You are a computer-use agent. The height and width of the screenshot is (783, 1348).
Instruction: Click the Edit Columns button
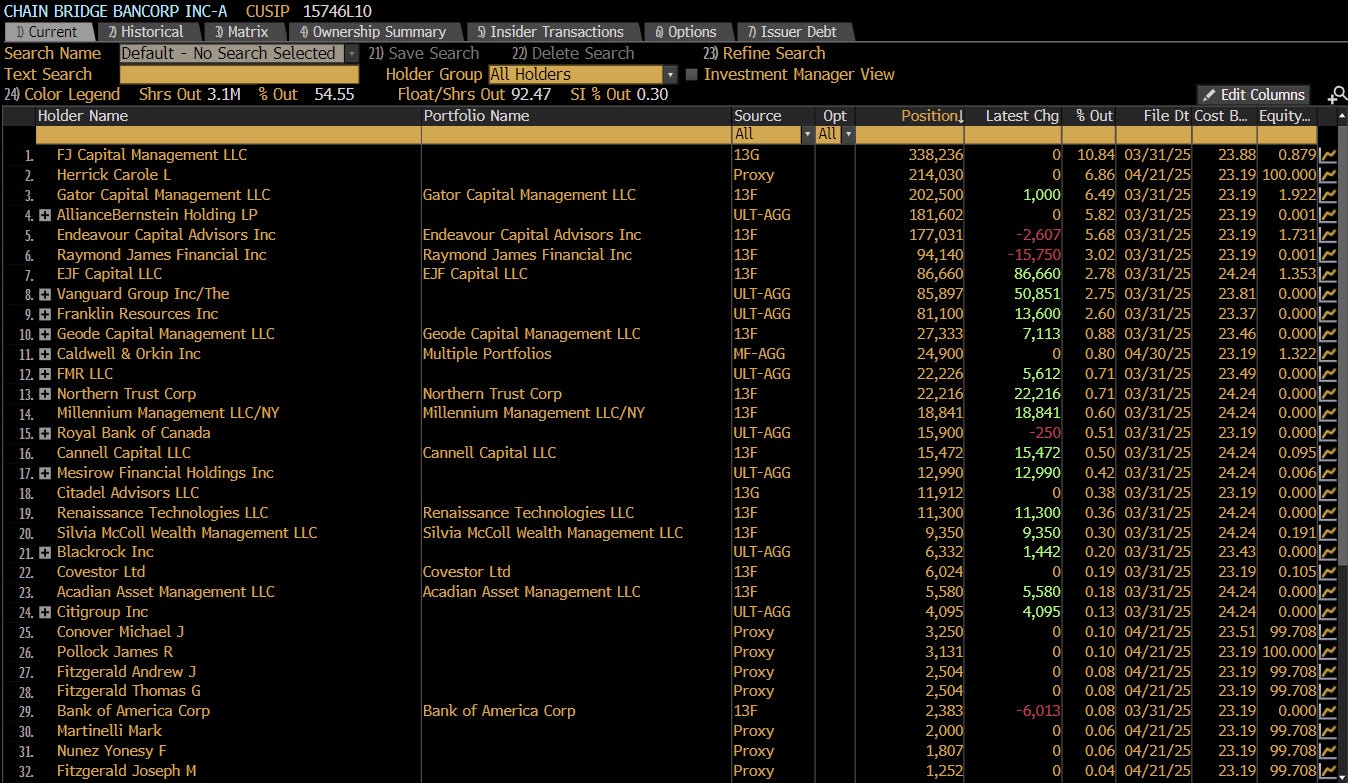[1253, 95]
